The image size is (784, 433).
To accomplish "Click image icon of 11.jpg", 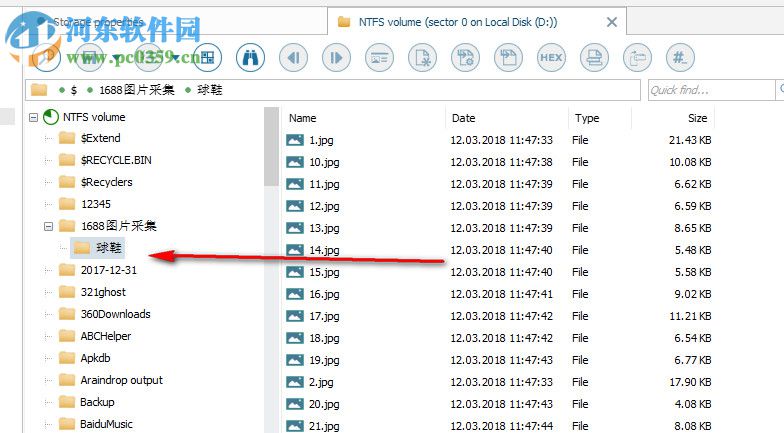I will pyautogui.click(x=295, y=184).
